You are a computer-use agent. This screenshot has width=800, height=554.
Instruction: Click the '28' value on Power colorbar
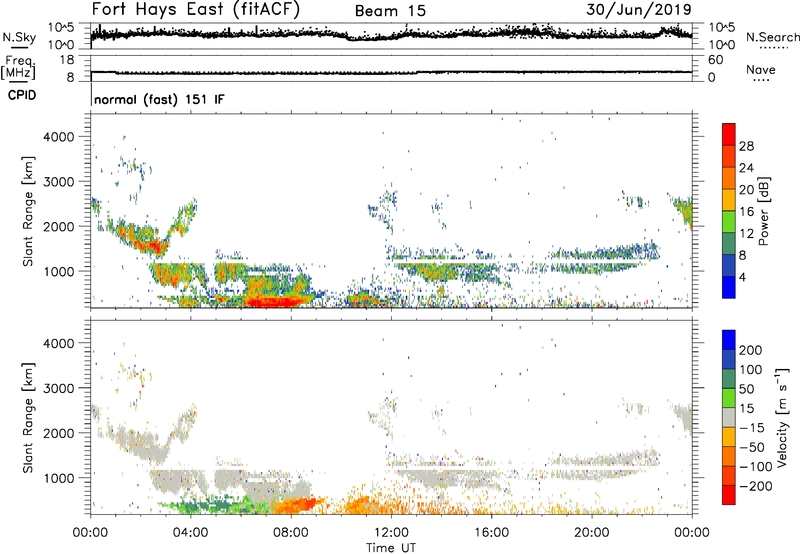746,146
